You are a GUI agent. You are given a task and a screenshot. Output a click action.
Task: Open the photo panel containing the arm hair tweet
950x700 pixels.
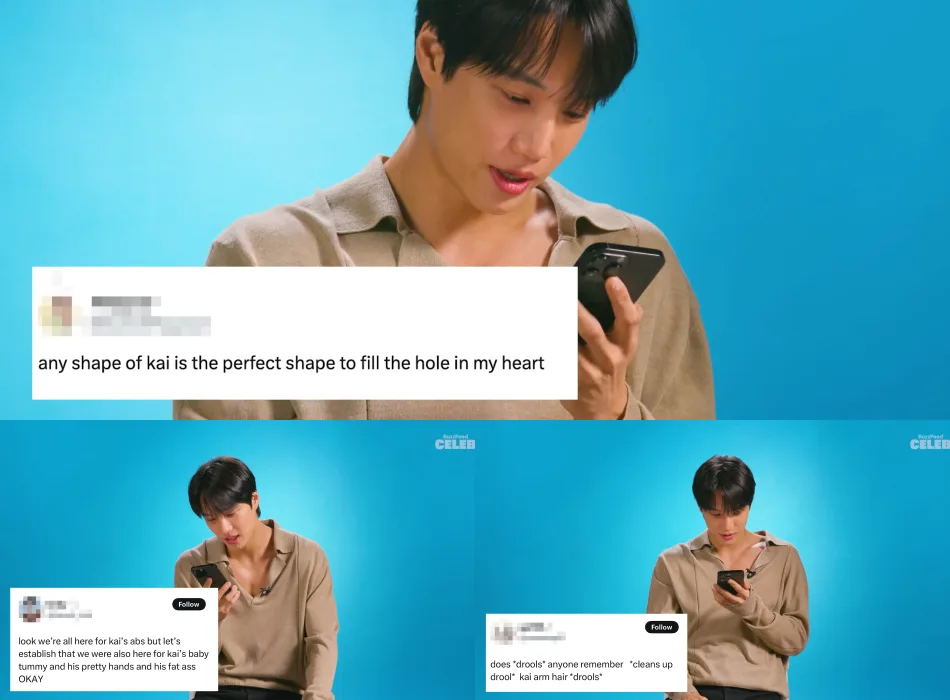(x=712, y=560)
